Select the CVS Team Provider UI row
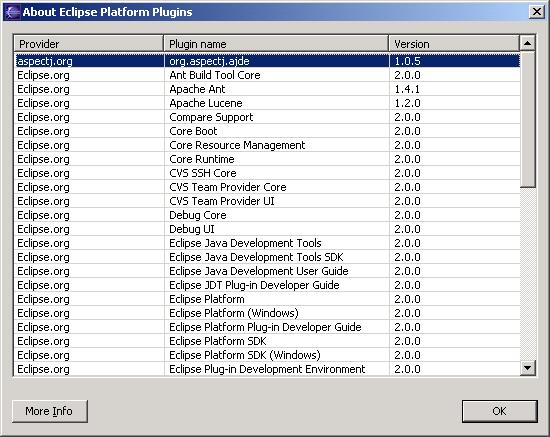Viewport: 550px width, 437px height. pyautogui.click(x=267, y=201)
